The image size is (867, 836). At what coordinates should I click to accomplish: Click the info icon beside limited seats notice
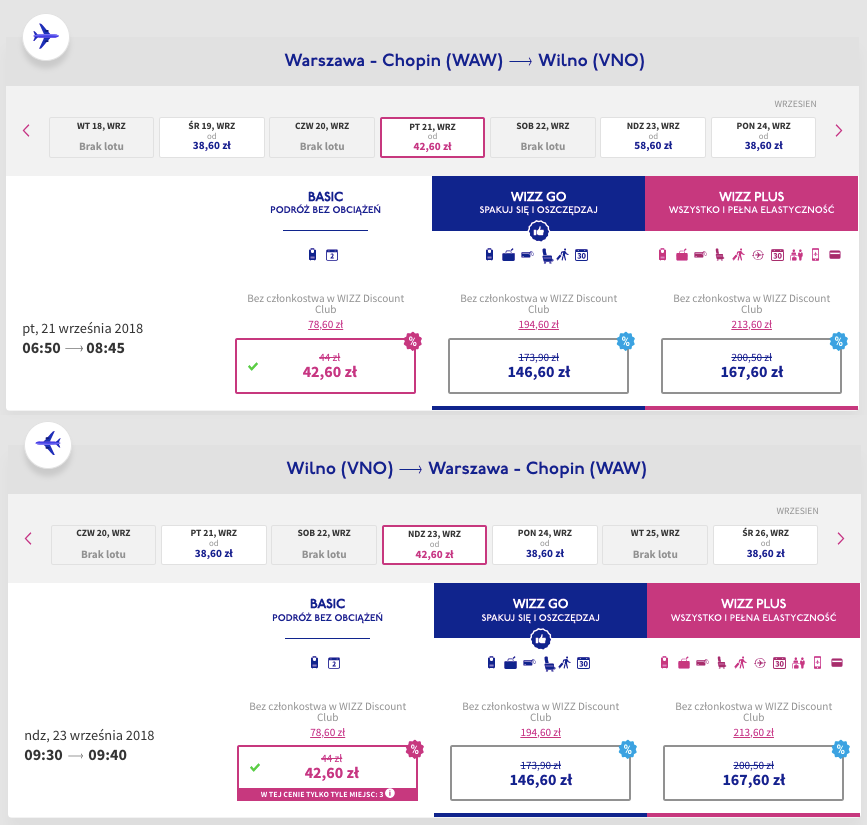[389, 795]
